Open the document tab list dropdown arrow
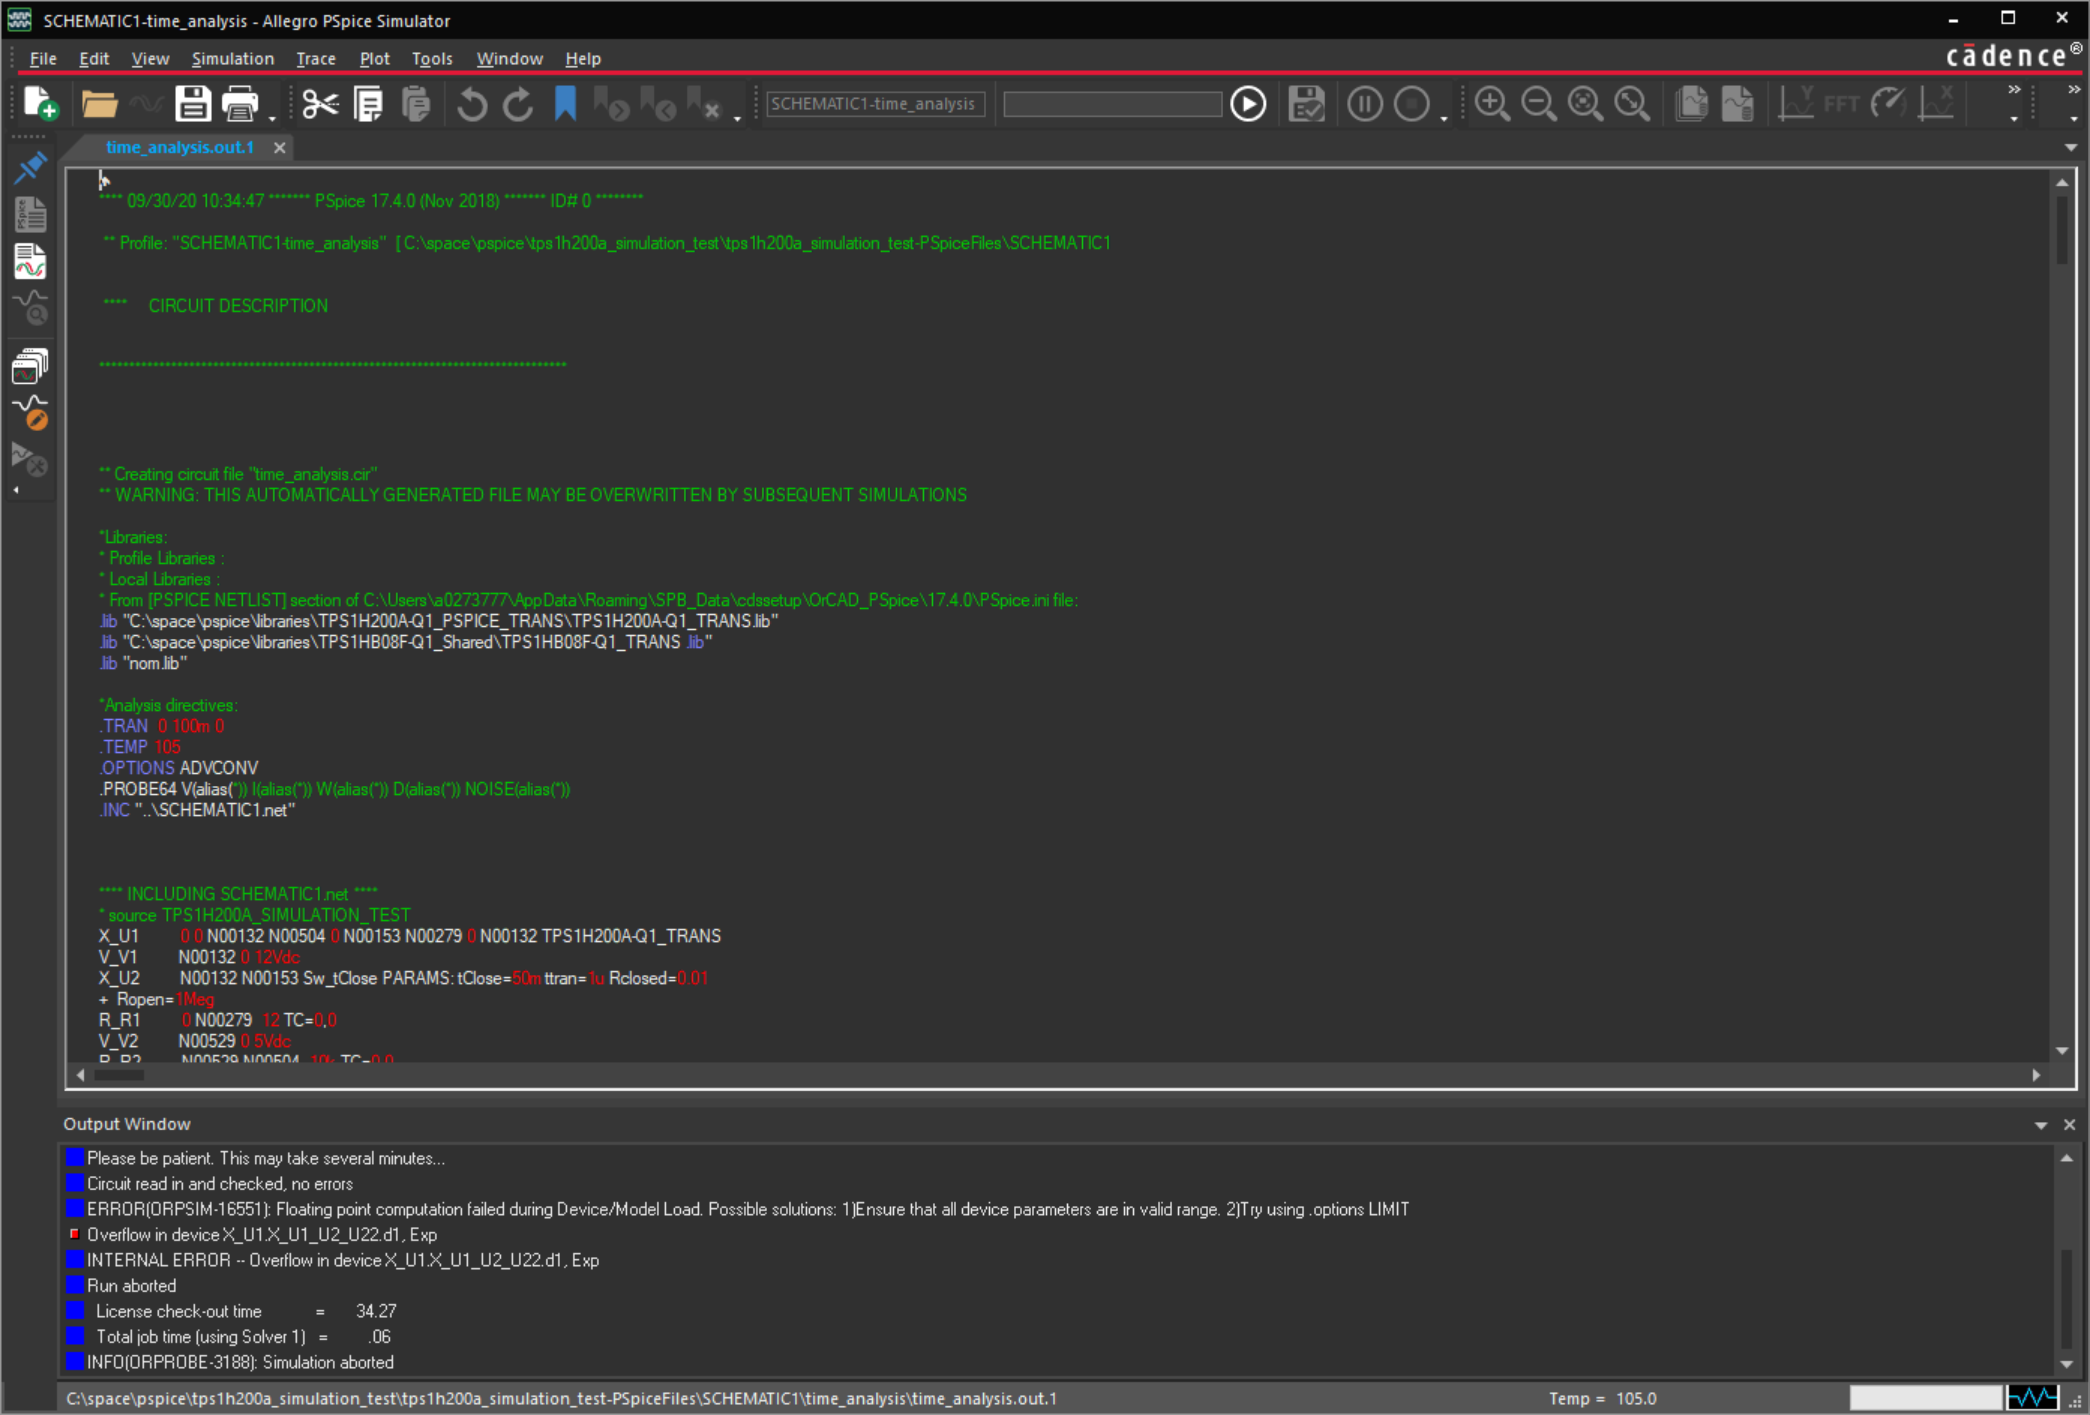 (x=2071, y=147)
